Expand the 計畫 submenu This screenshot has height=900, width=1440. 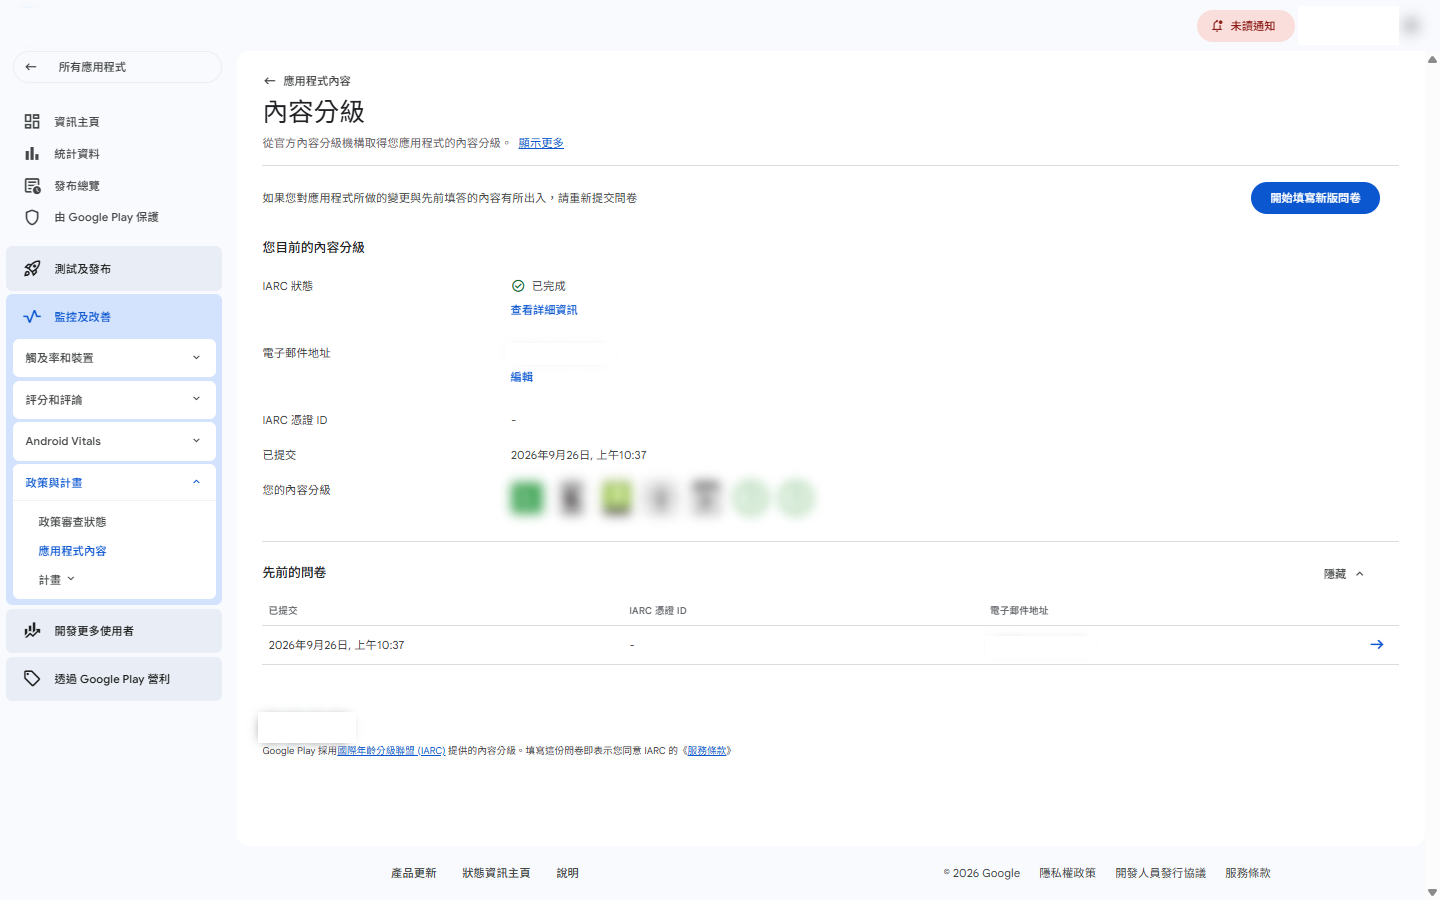(57, 580)
